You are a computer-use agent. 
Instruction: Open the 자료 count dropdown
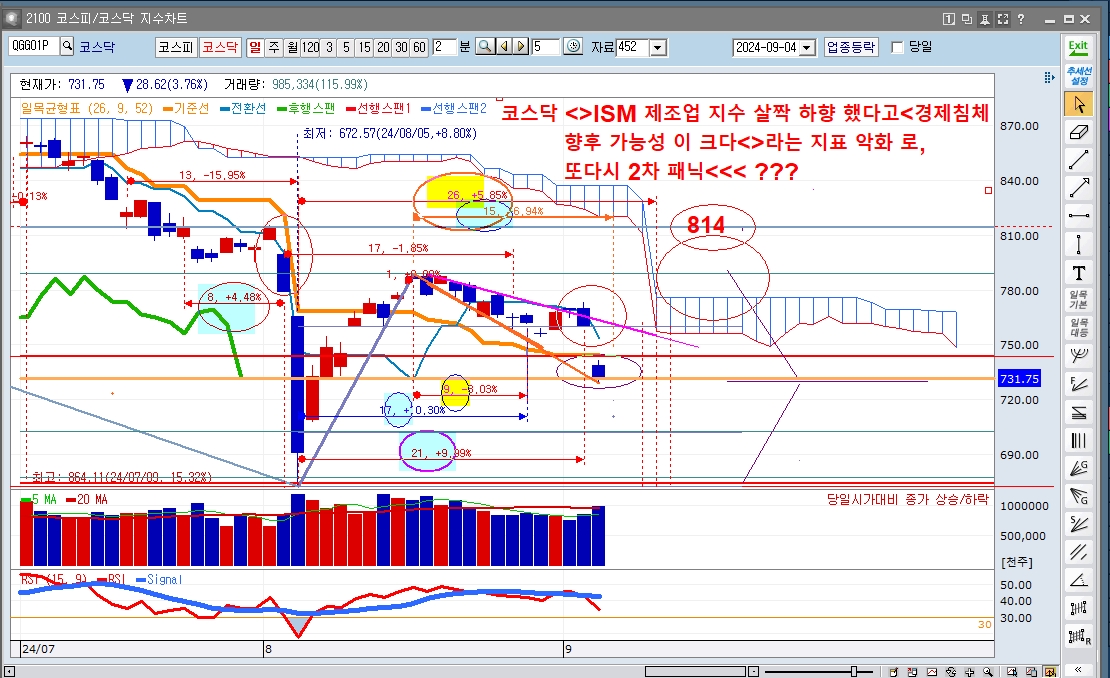[658, 47]
